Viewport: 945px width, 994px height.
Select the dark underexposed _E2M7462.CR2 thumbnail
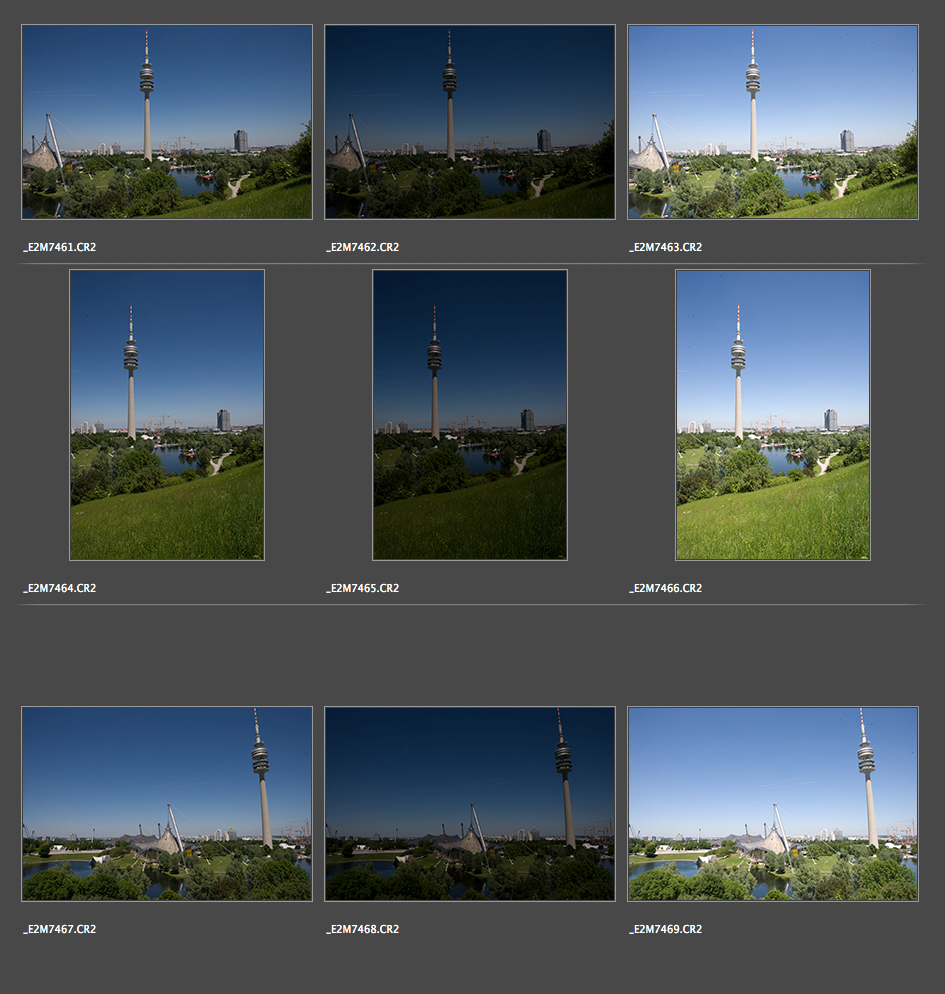click(470, 122)
